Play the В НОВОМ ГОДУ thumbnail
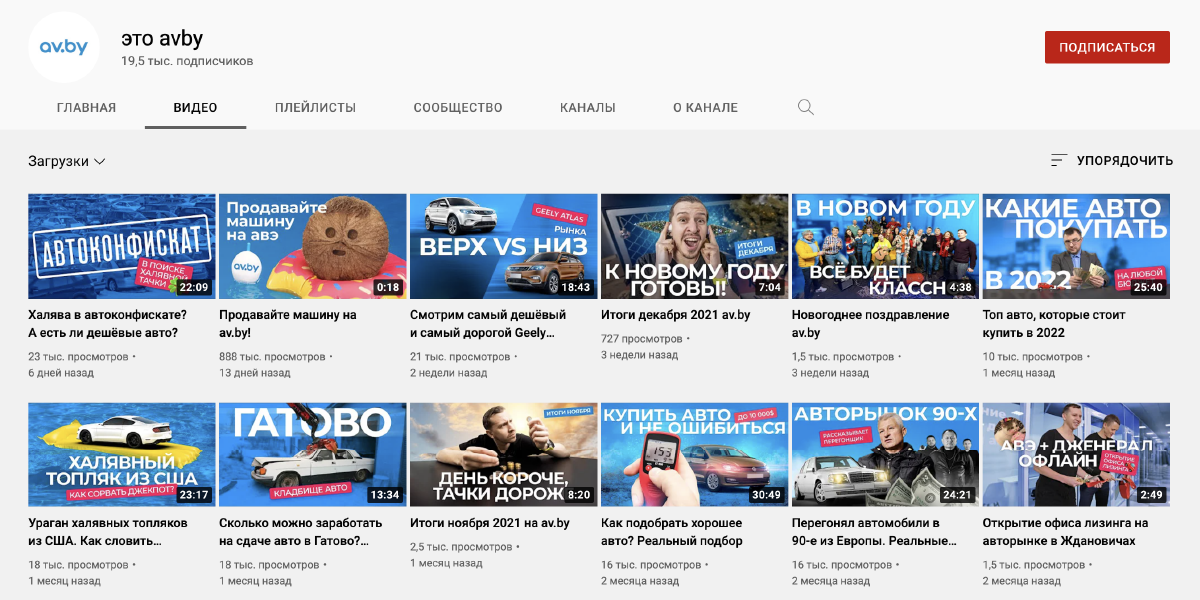Viewport: 1200px width, 600px height. point(886,247)
